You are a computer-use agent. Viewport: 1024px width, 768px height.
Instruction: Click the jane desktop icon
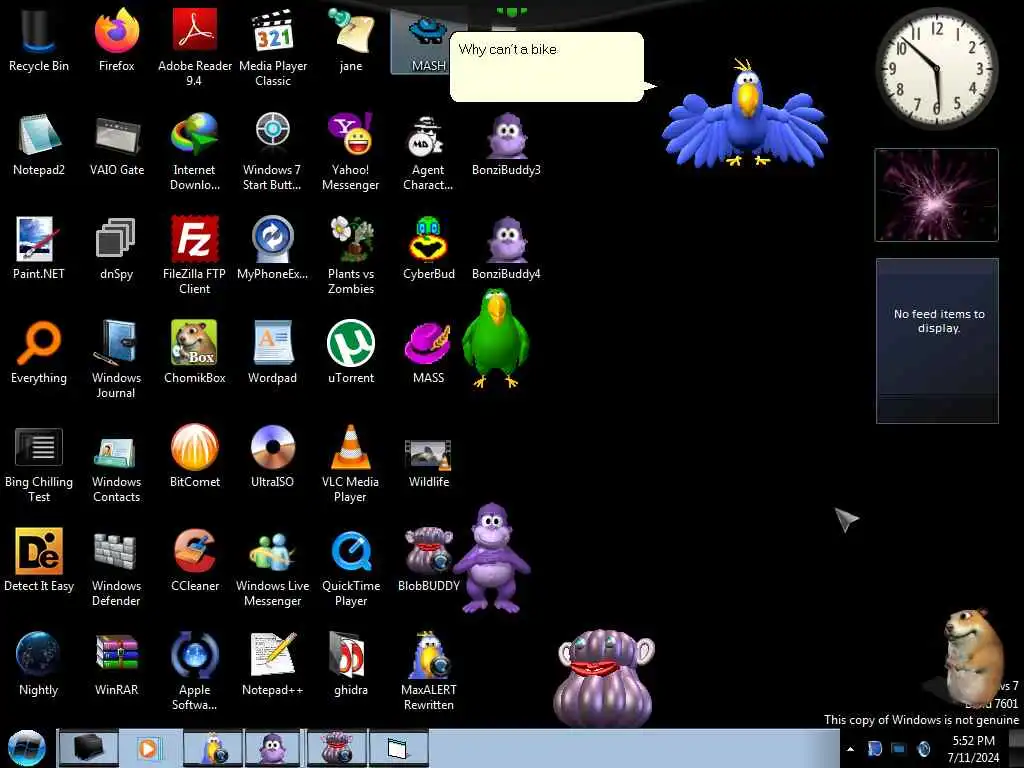click(351, 40)
